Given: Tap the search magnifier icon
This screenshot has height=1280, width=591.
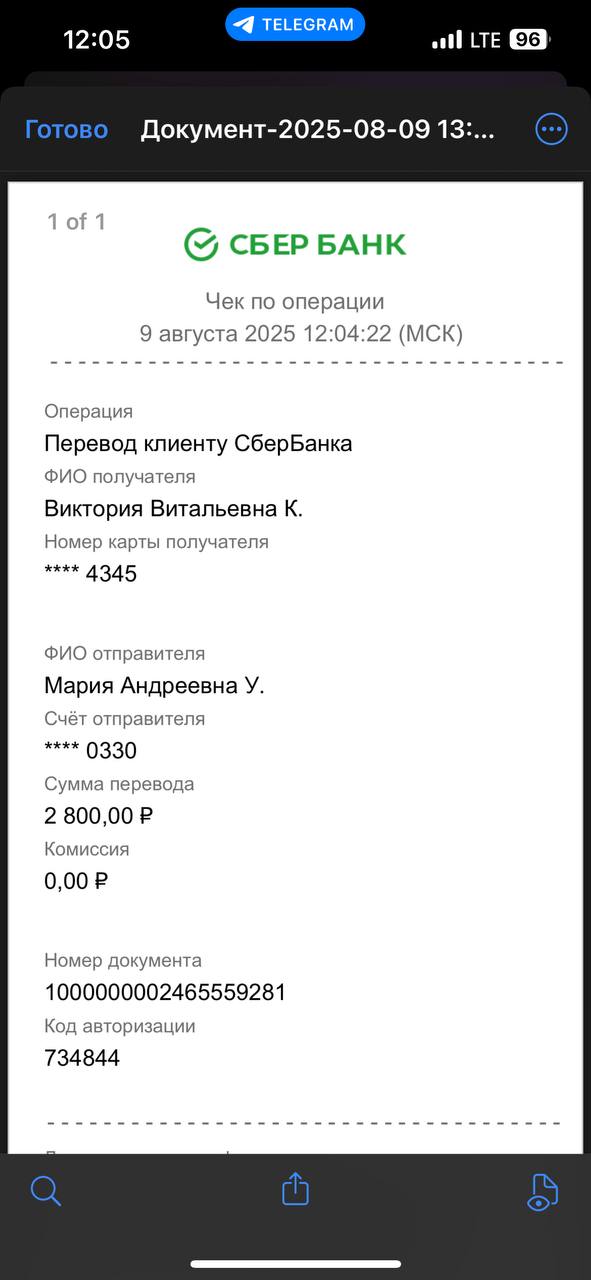Looking at the screenshot, I should tap(46, 1190).
